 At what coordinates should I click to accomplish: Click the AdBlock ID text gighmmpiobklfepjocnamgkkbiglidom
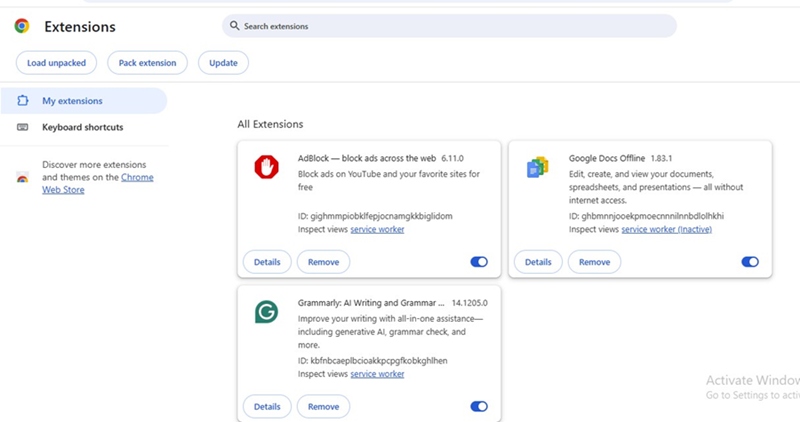(x=381, y=216)
